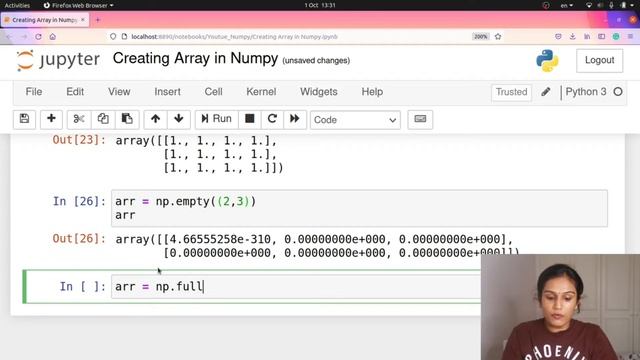Click the Creating Array in Numpy browser tab

point(44,20)
